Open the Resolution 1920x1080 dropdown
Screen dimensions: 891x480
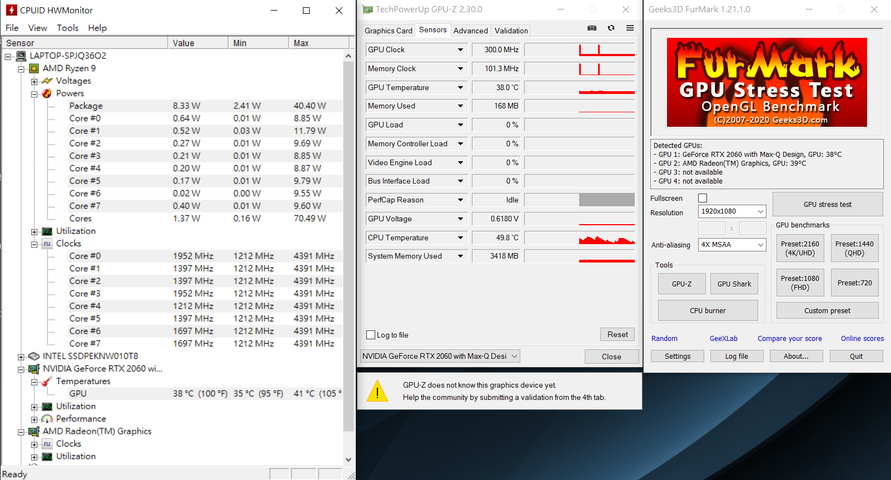(732, 211)
